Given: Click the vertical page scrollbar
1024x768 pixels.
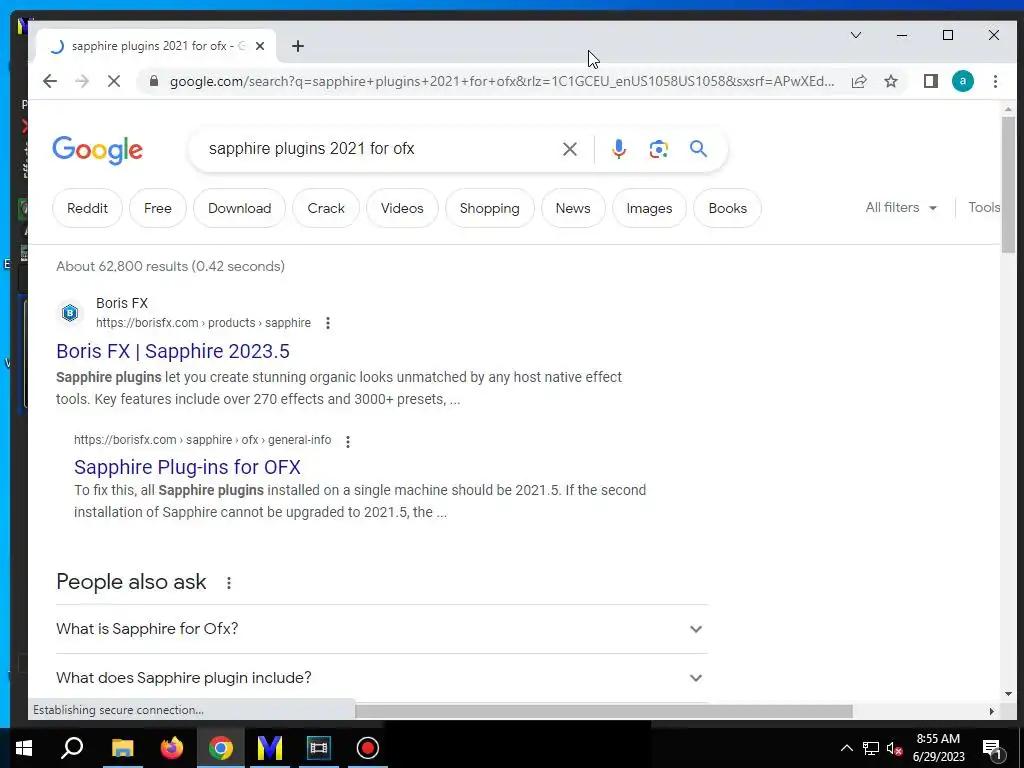Looking at the screenshot, I should click(1008, 185).
